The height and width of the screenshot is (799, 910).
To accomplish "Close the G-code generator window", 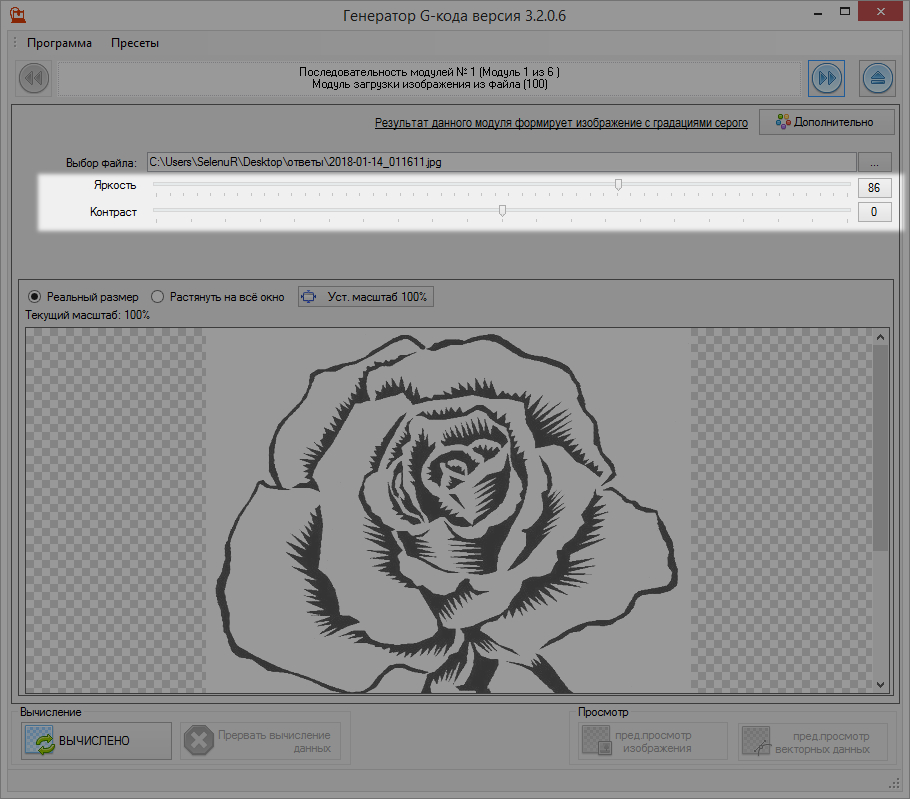I will [x=880, y=12].
